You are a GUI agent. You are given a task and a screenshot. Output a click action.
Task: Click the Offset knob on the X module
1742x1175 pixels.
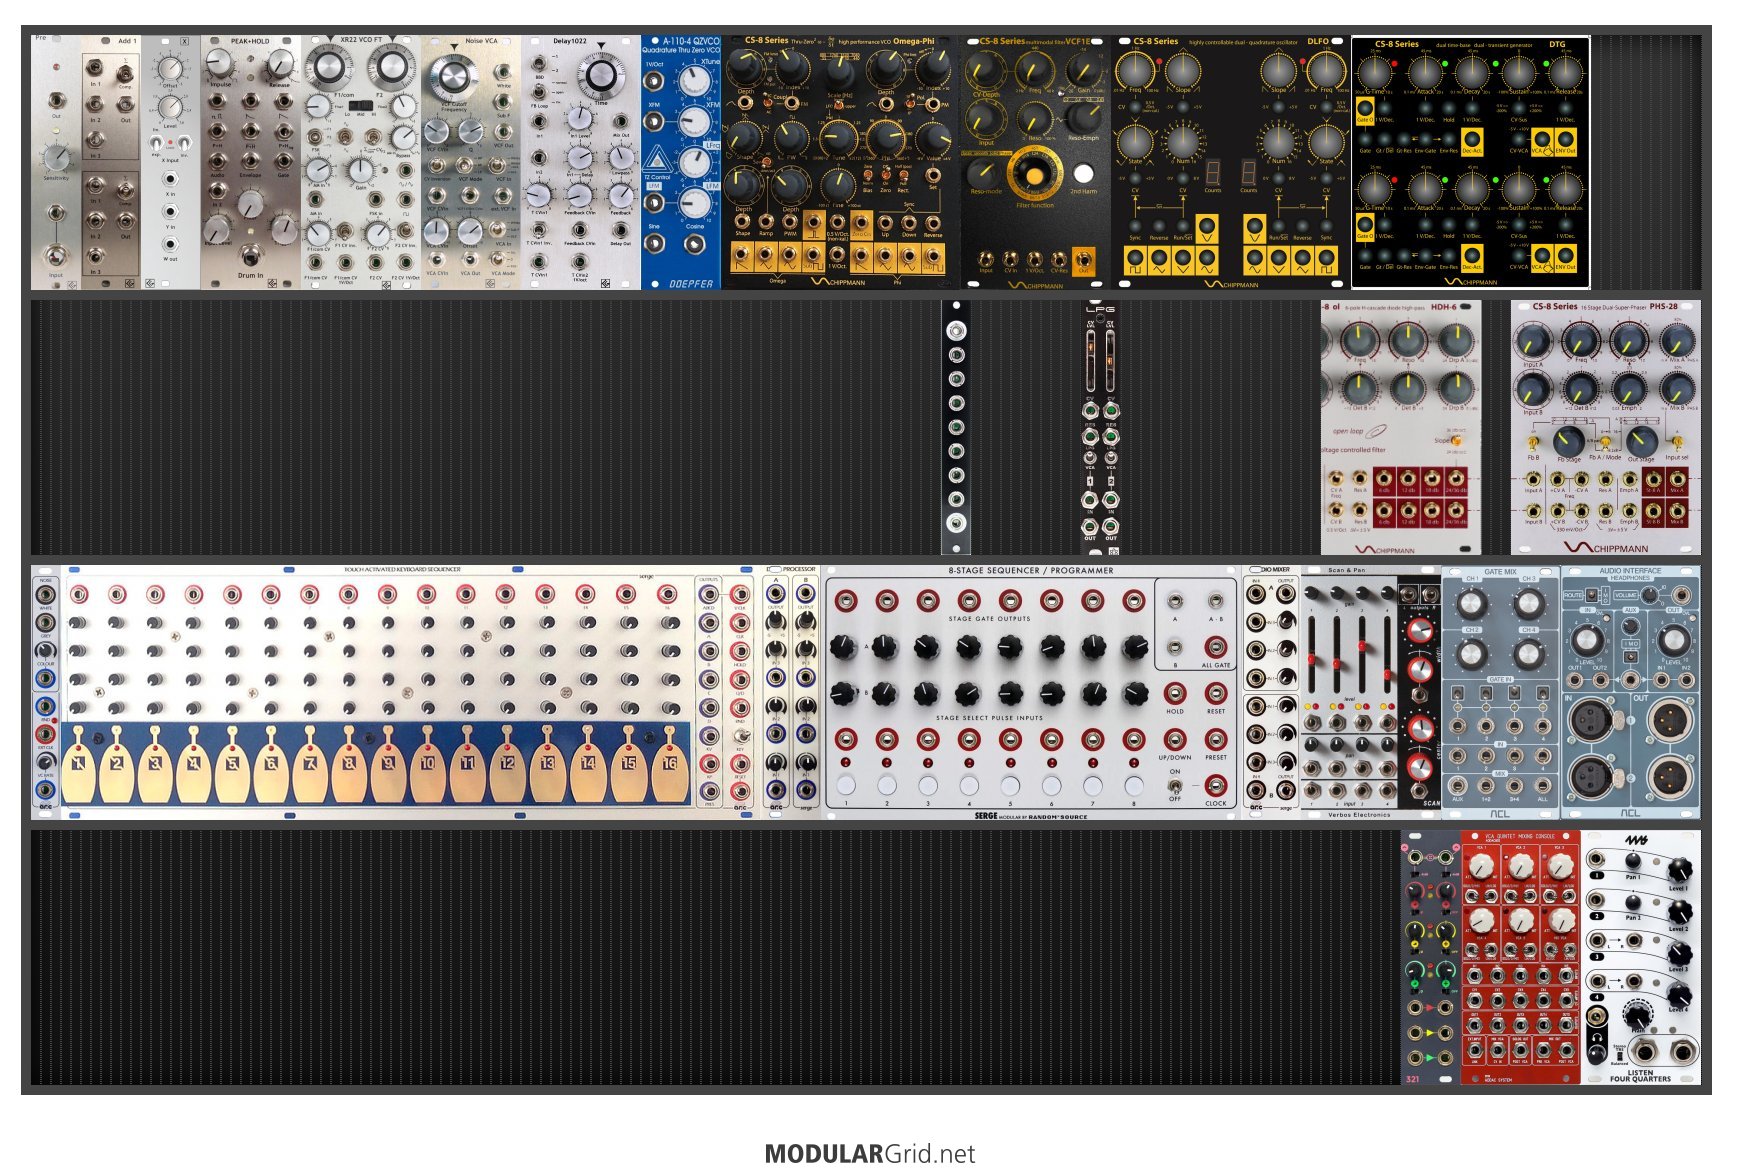(x=171, y=67)
